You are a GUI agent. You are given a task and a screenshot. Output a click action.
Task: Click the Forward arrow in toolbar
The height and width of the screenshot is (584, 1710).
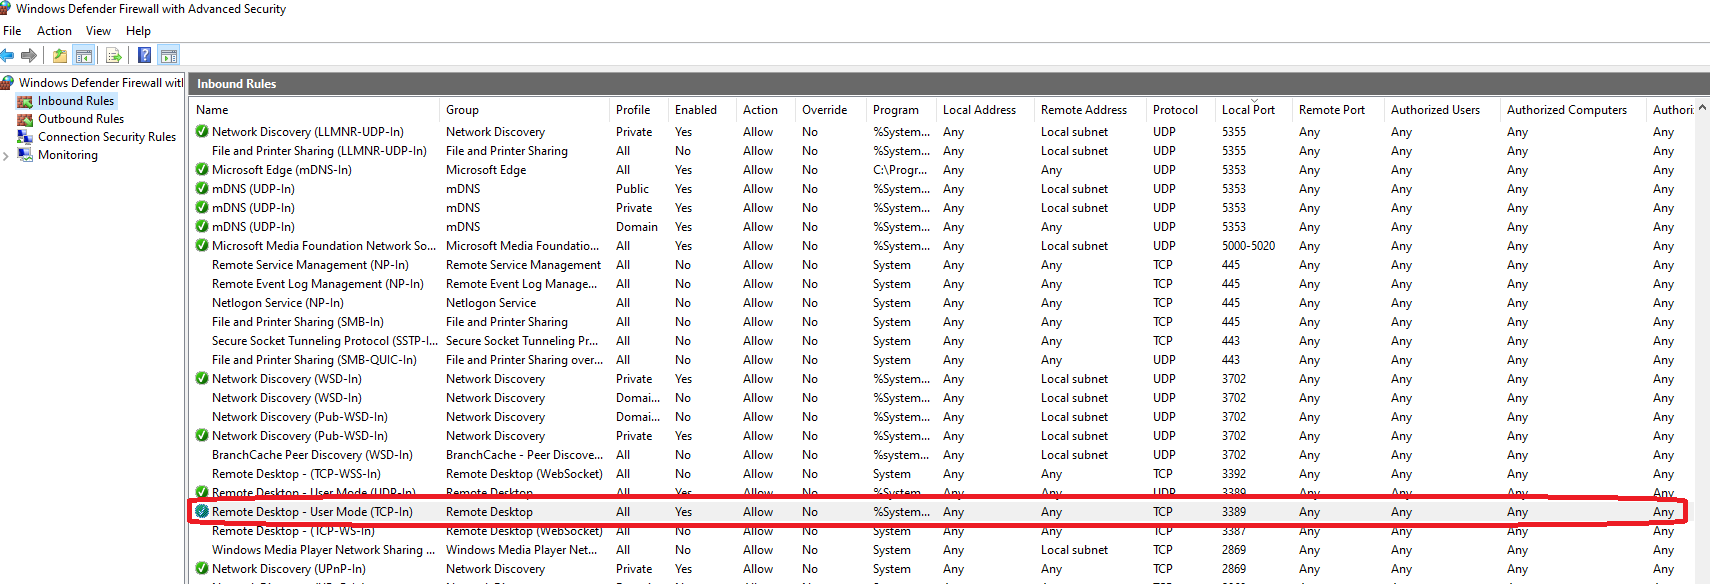(x=29, y=56)
